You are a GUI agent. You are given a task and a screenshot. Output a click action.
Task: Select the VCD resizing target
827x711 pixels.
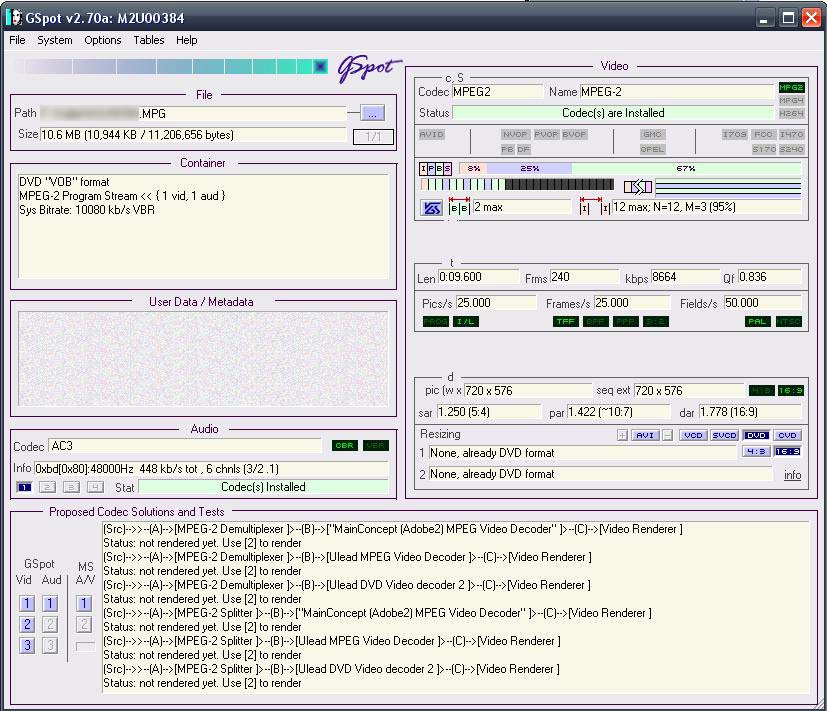click(693, 435)
